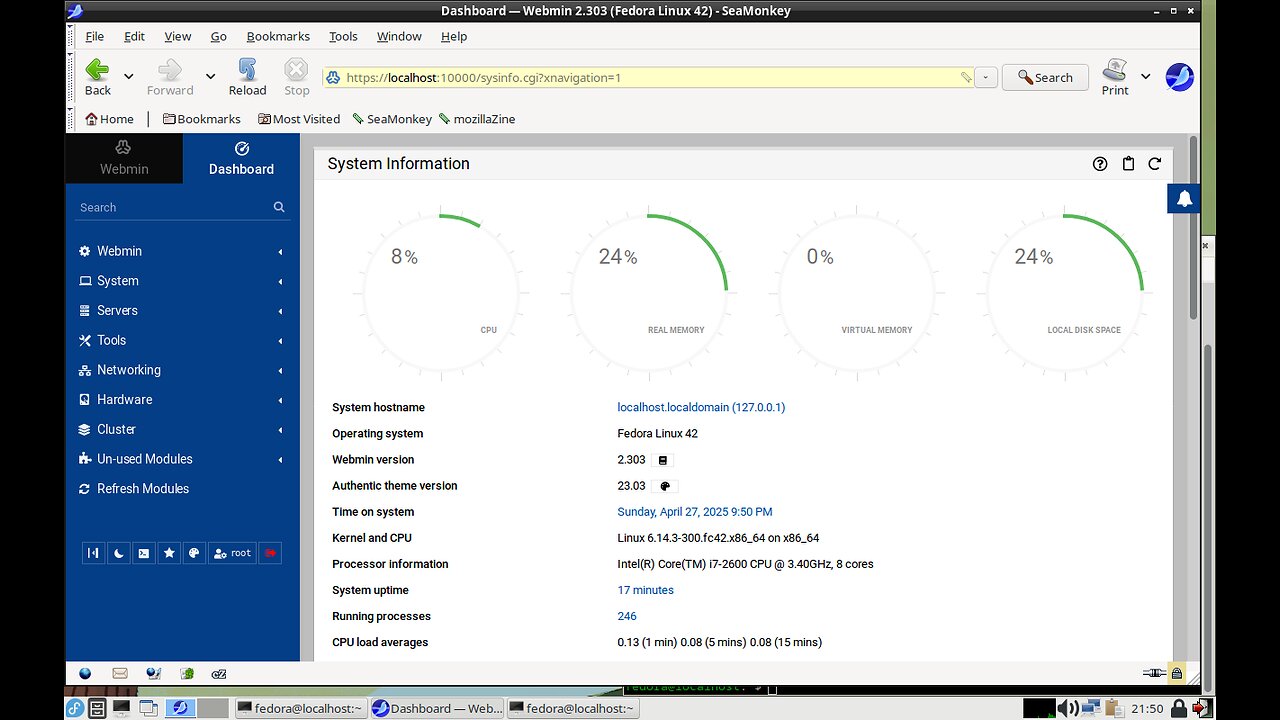The image size is (1280, 720).
Task: Click the SeaMonkey Back button
Action: pyautogui.click(x=97, y=77)
